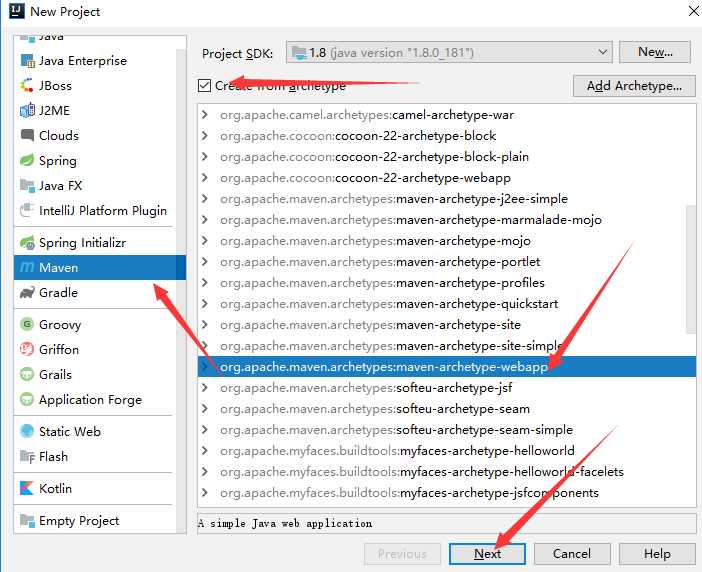Expand cocoon-22-archetype-webapp entry
This screenshot has height=572, width=702.
click(x=205, y=178)
